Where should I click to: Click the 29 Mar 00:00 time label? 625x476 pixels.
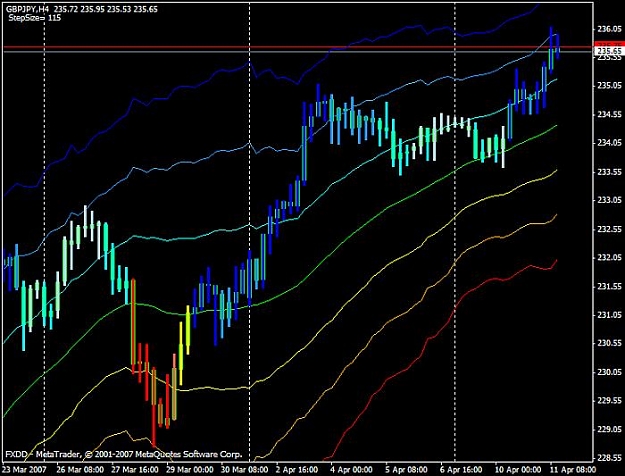190,470
